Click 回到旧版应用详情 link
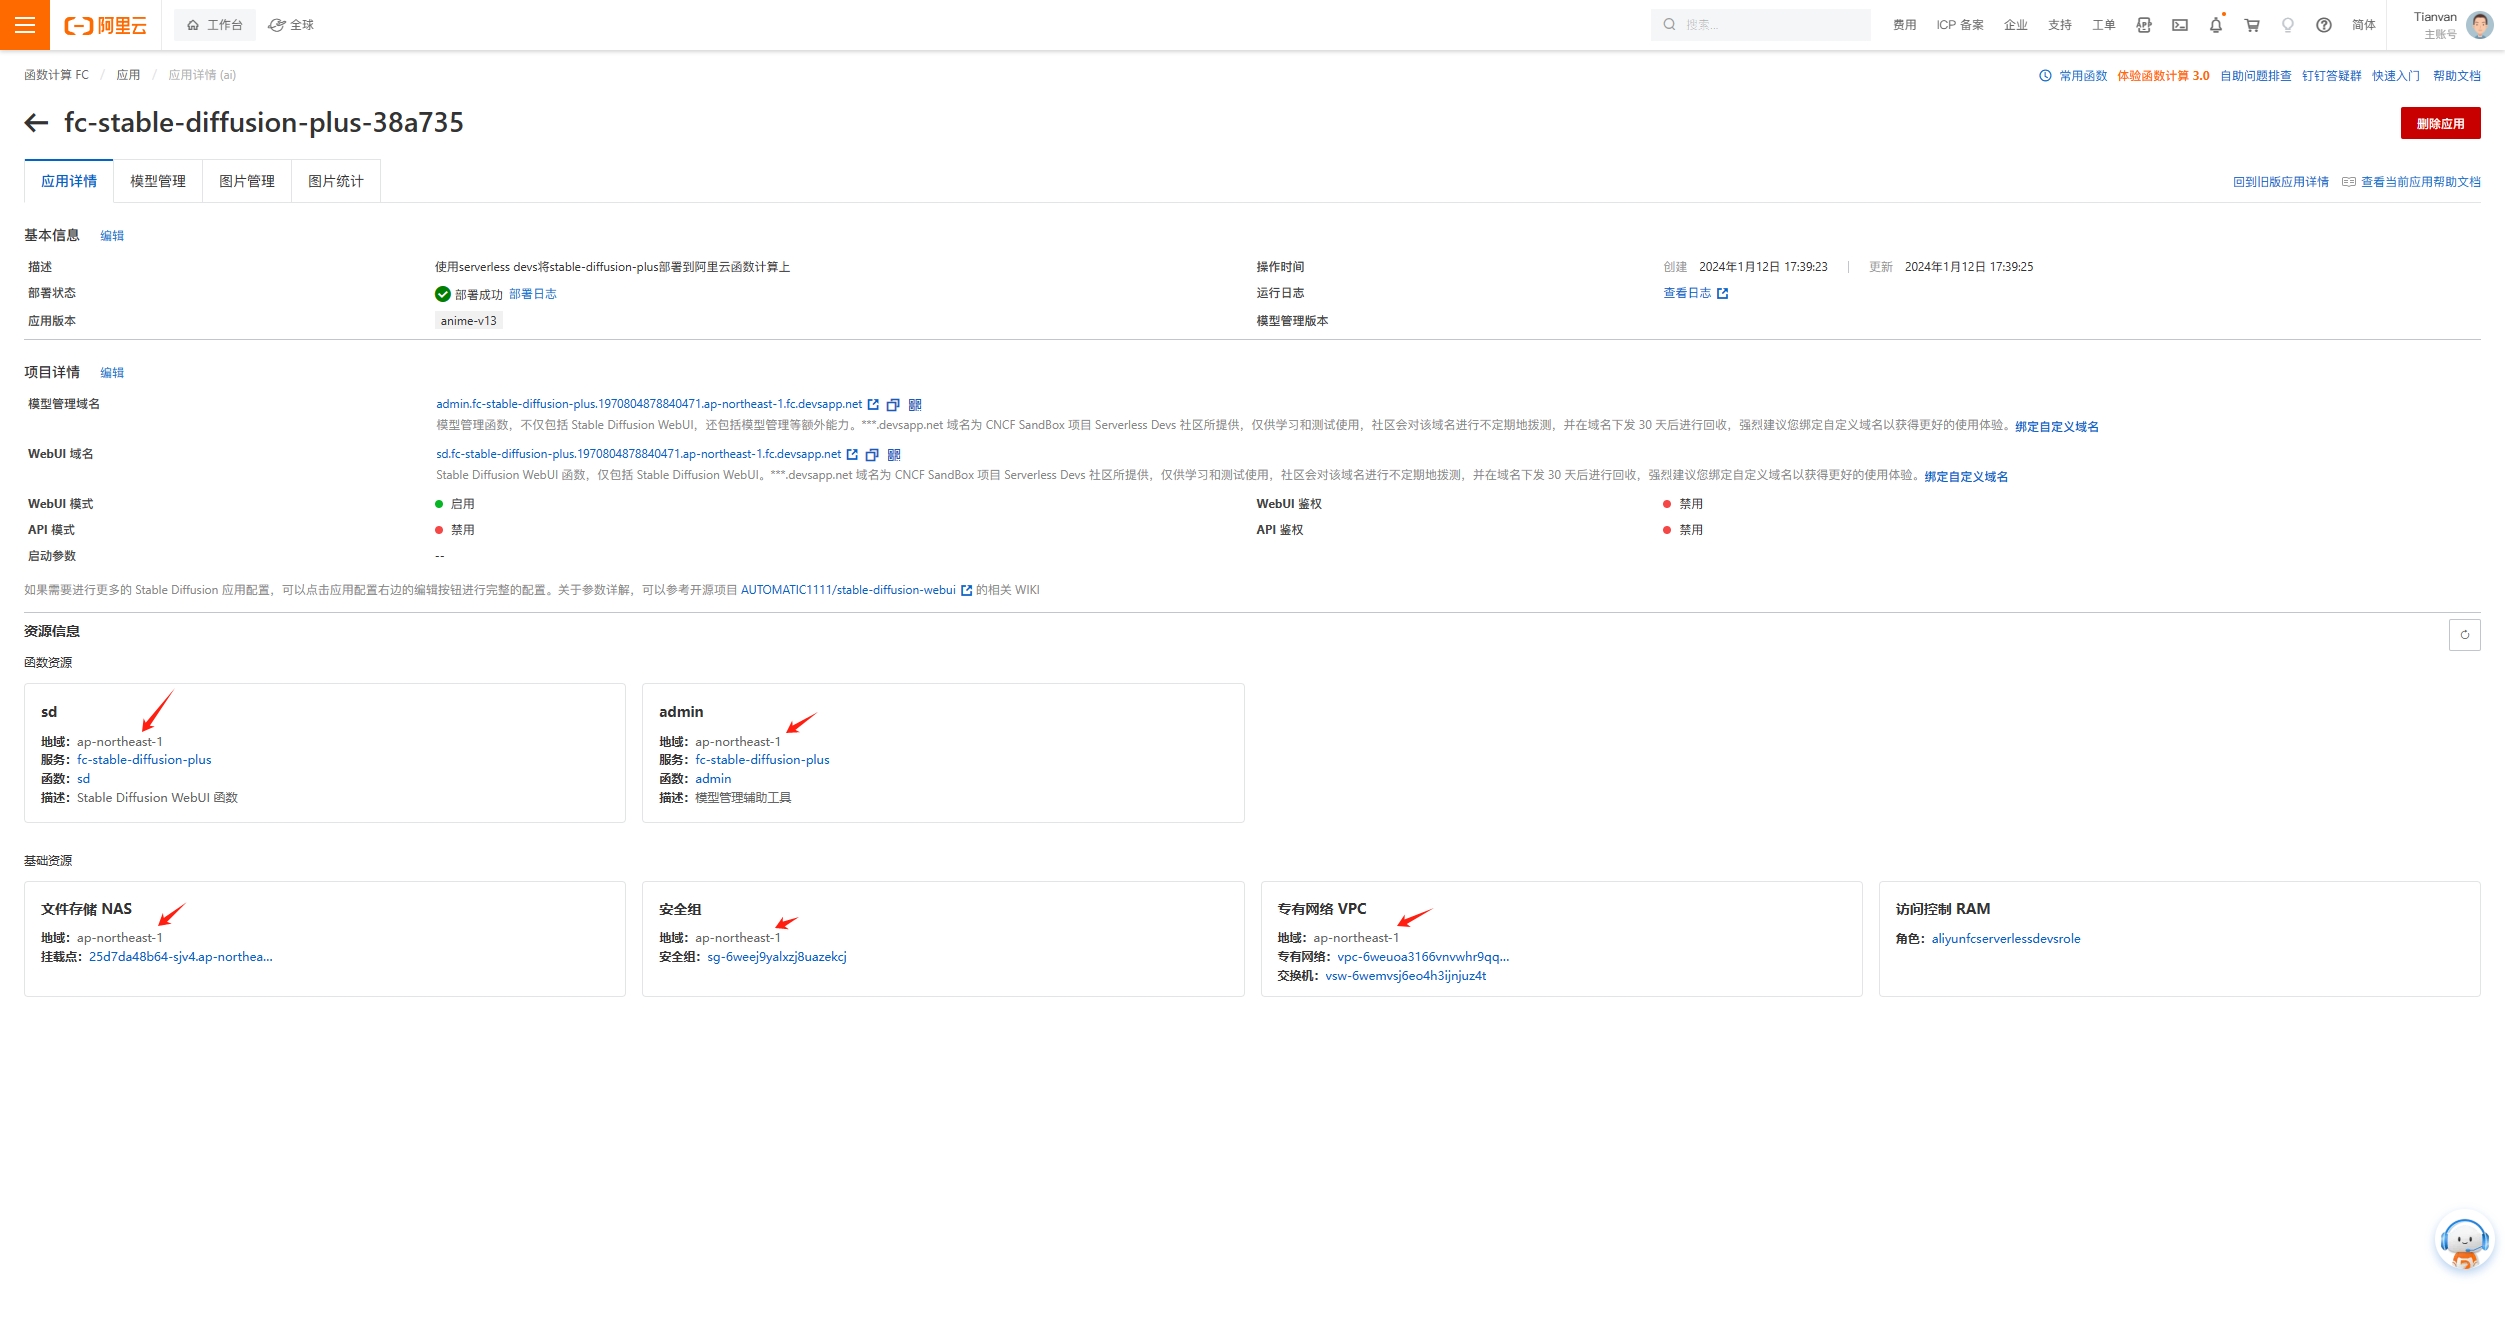The height and width of the screenshot is (1329, 2505). click(x=2280, y=182)
